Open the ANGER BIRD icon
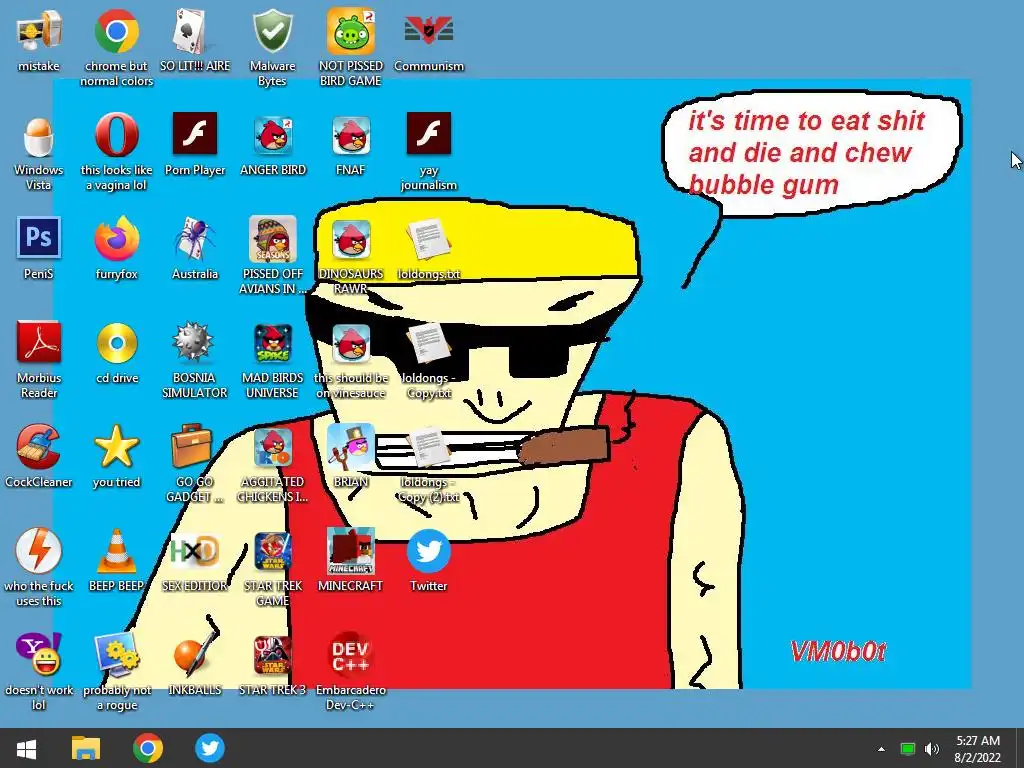 click(273, 135)
